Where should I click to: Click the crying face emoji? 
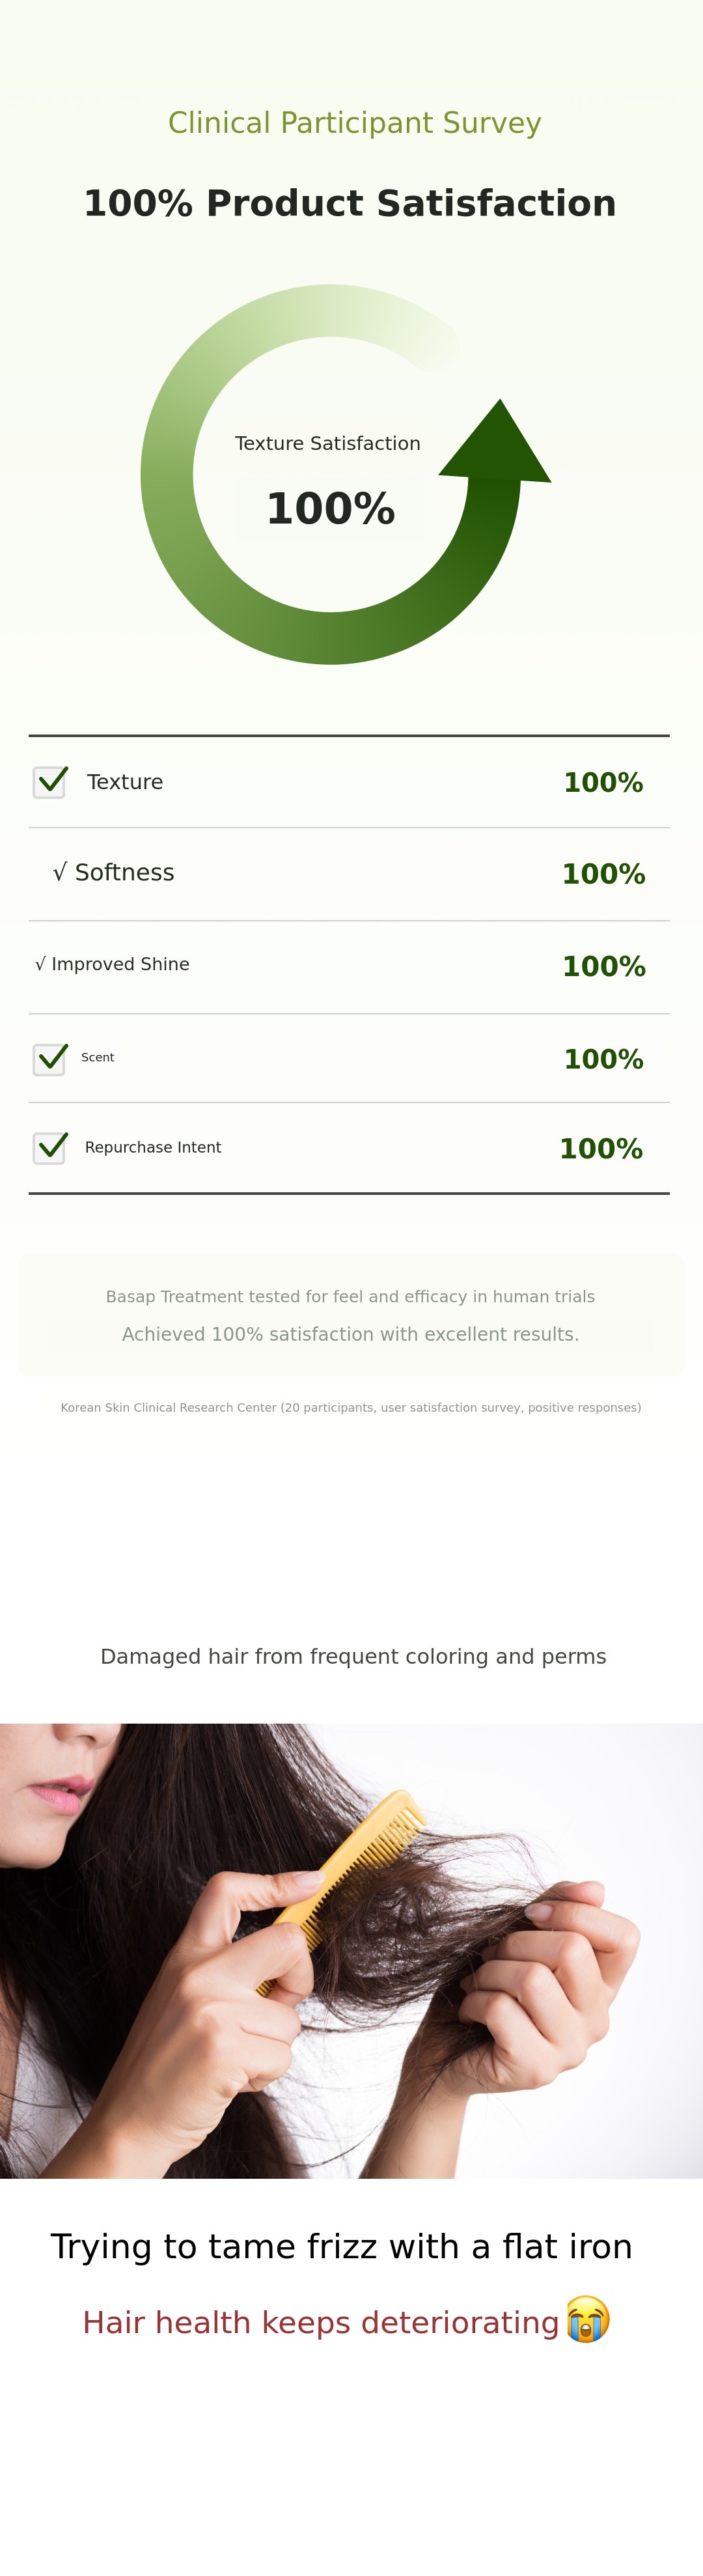pos(587,2319)
